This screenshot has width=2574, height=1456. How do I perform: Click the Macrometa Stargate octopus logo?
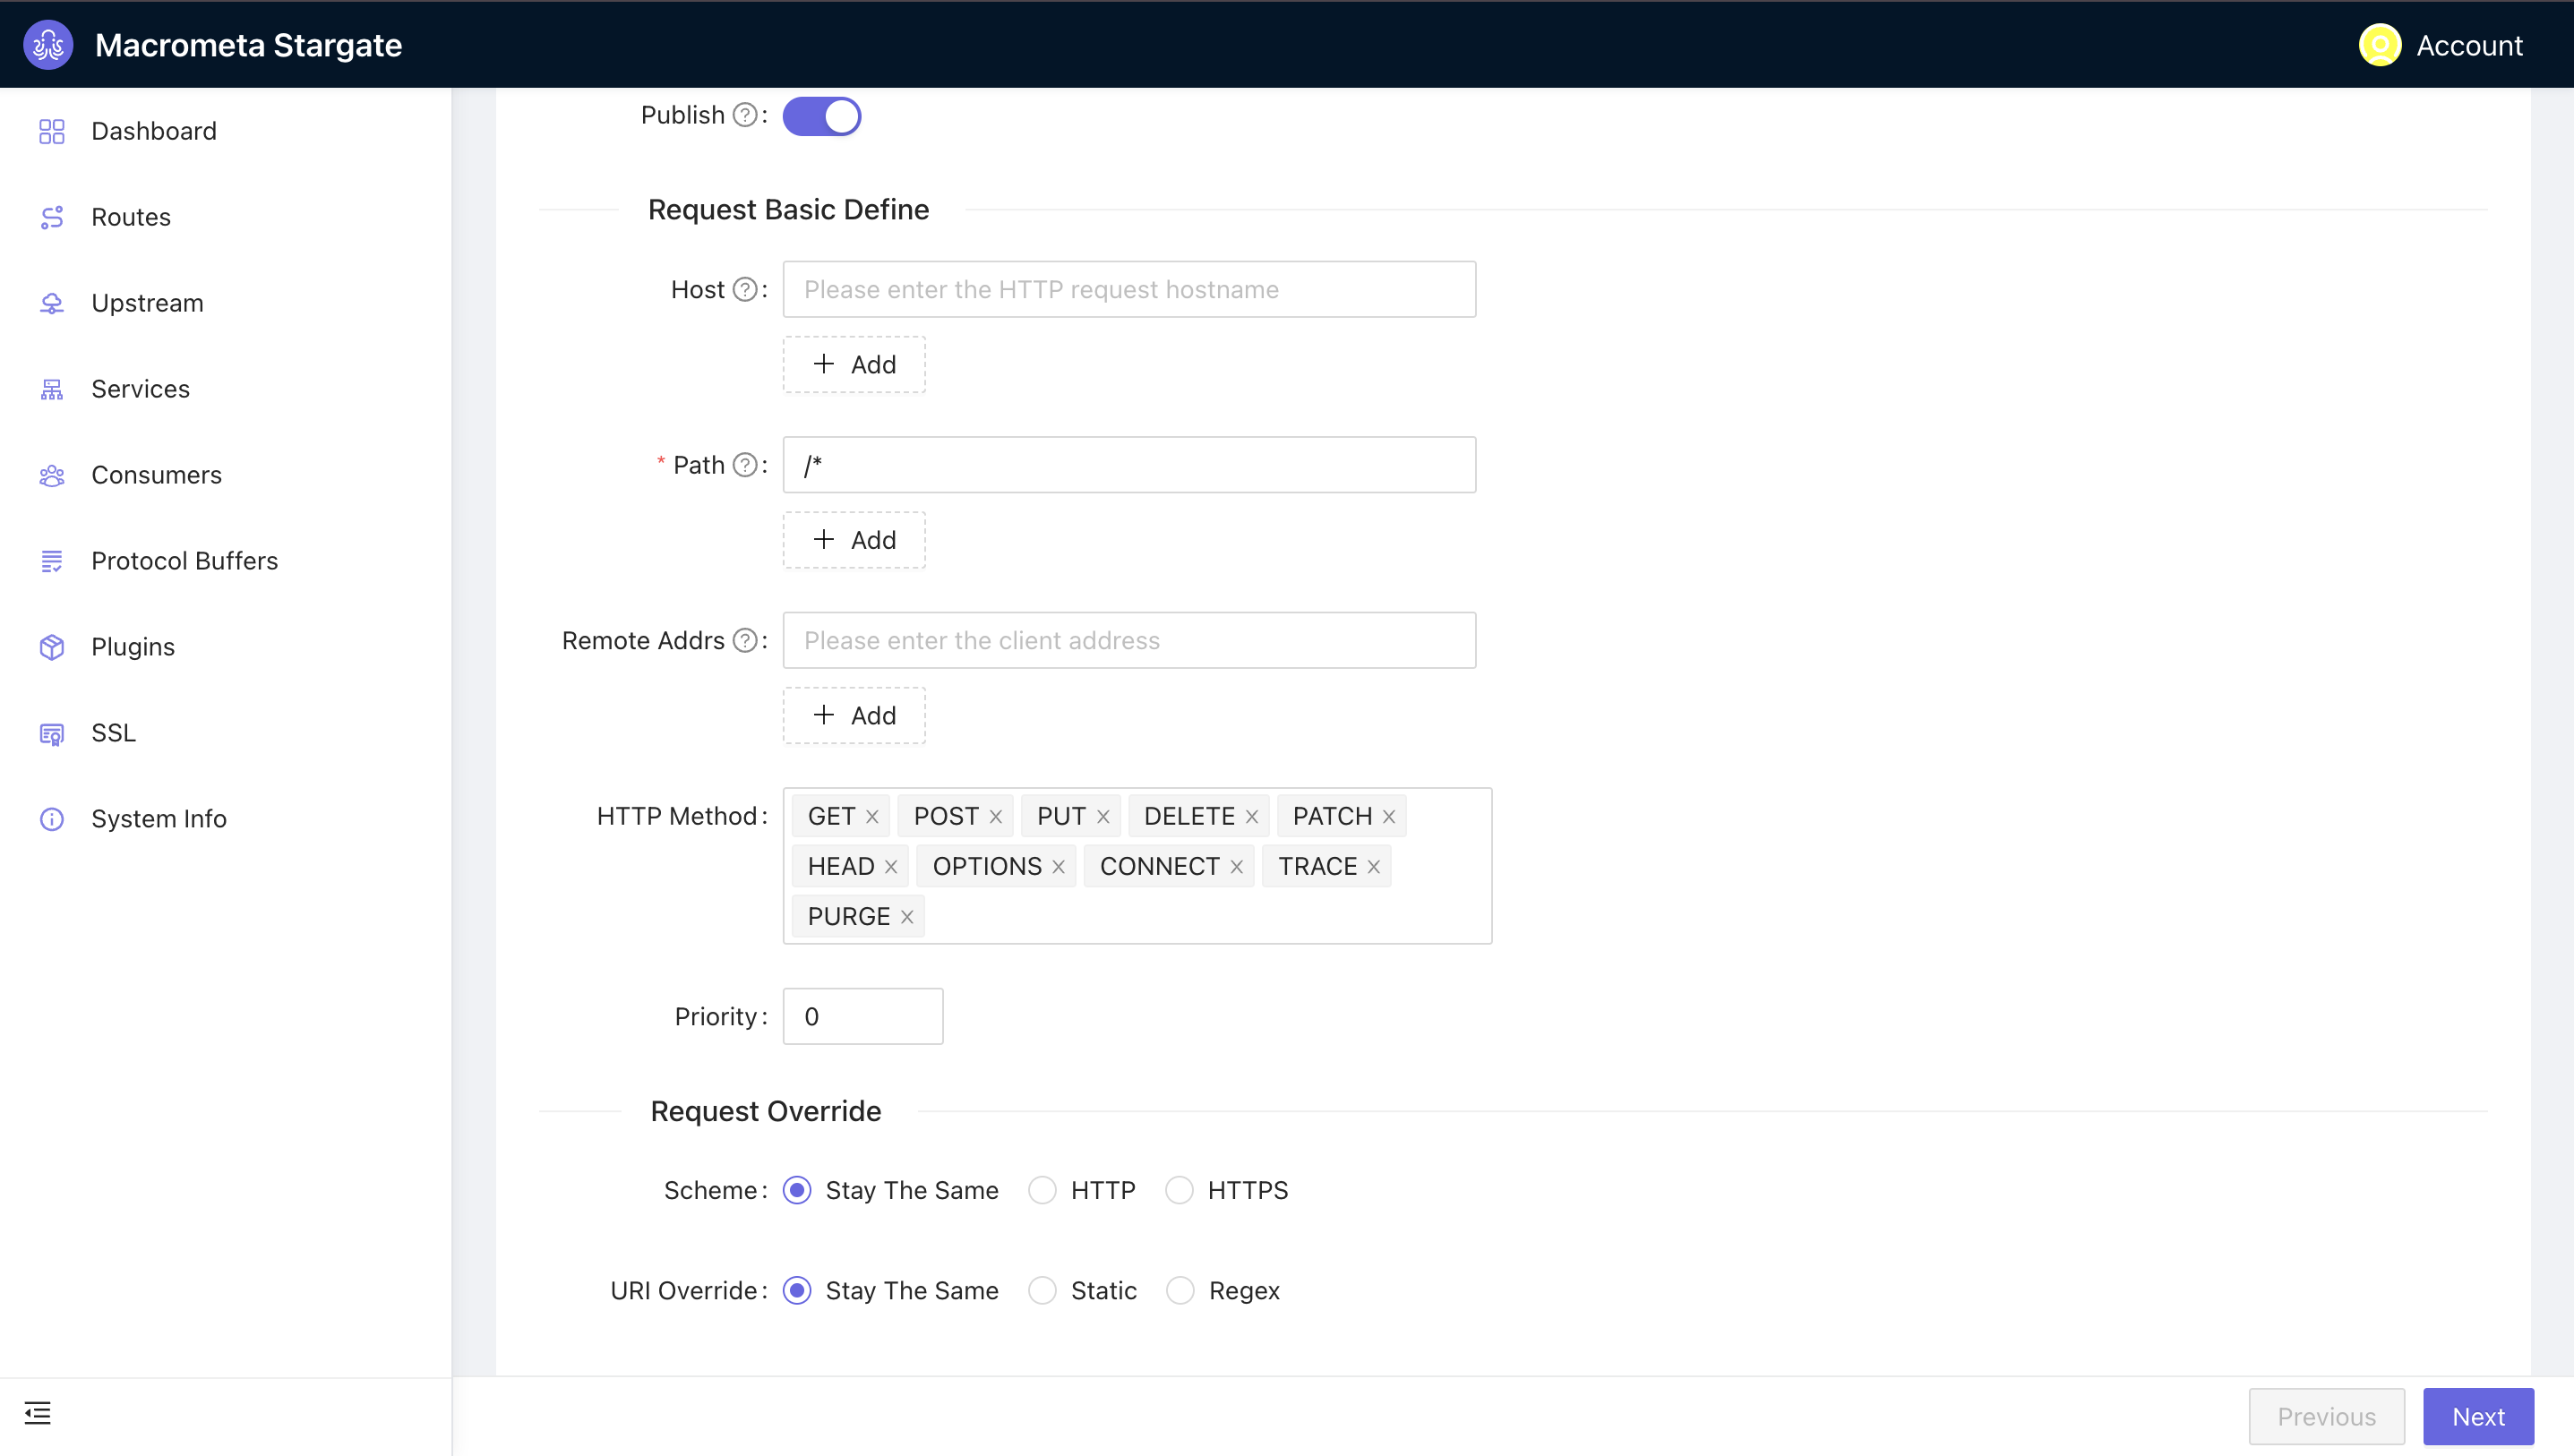48,45
